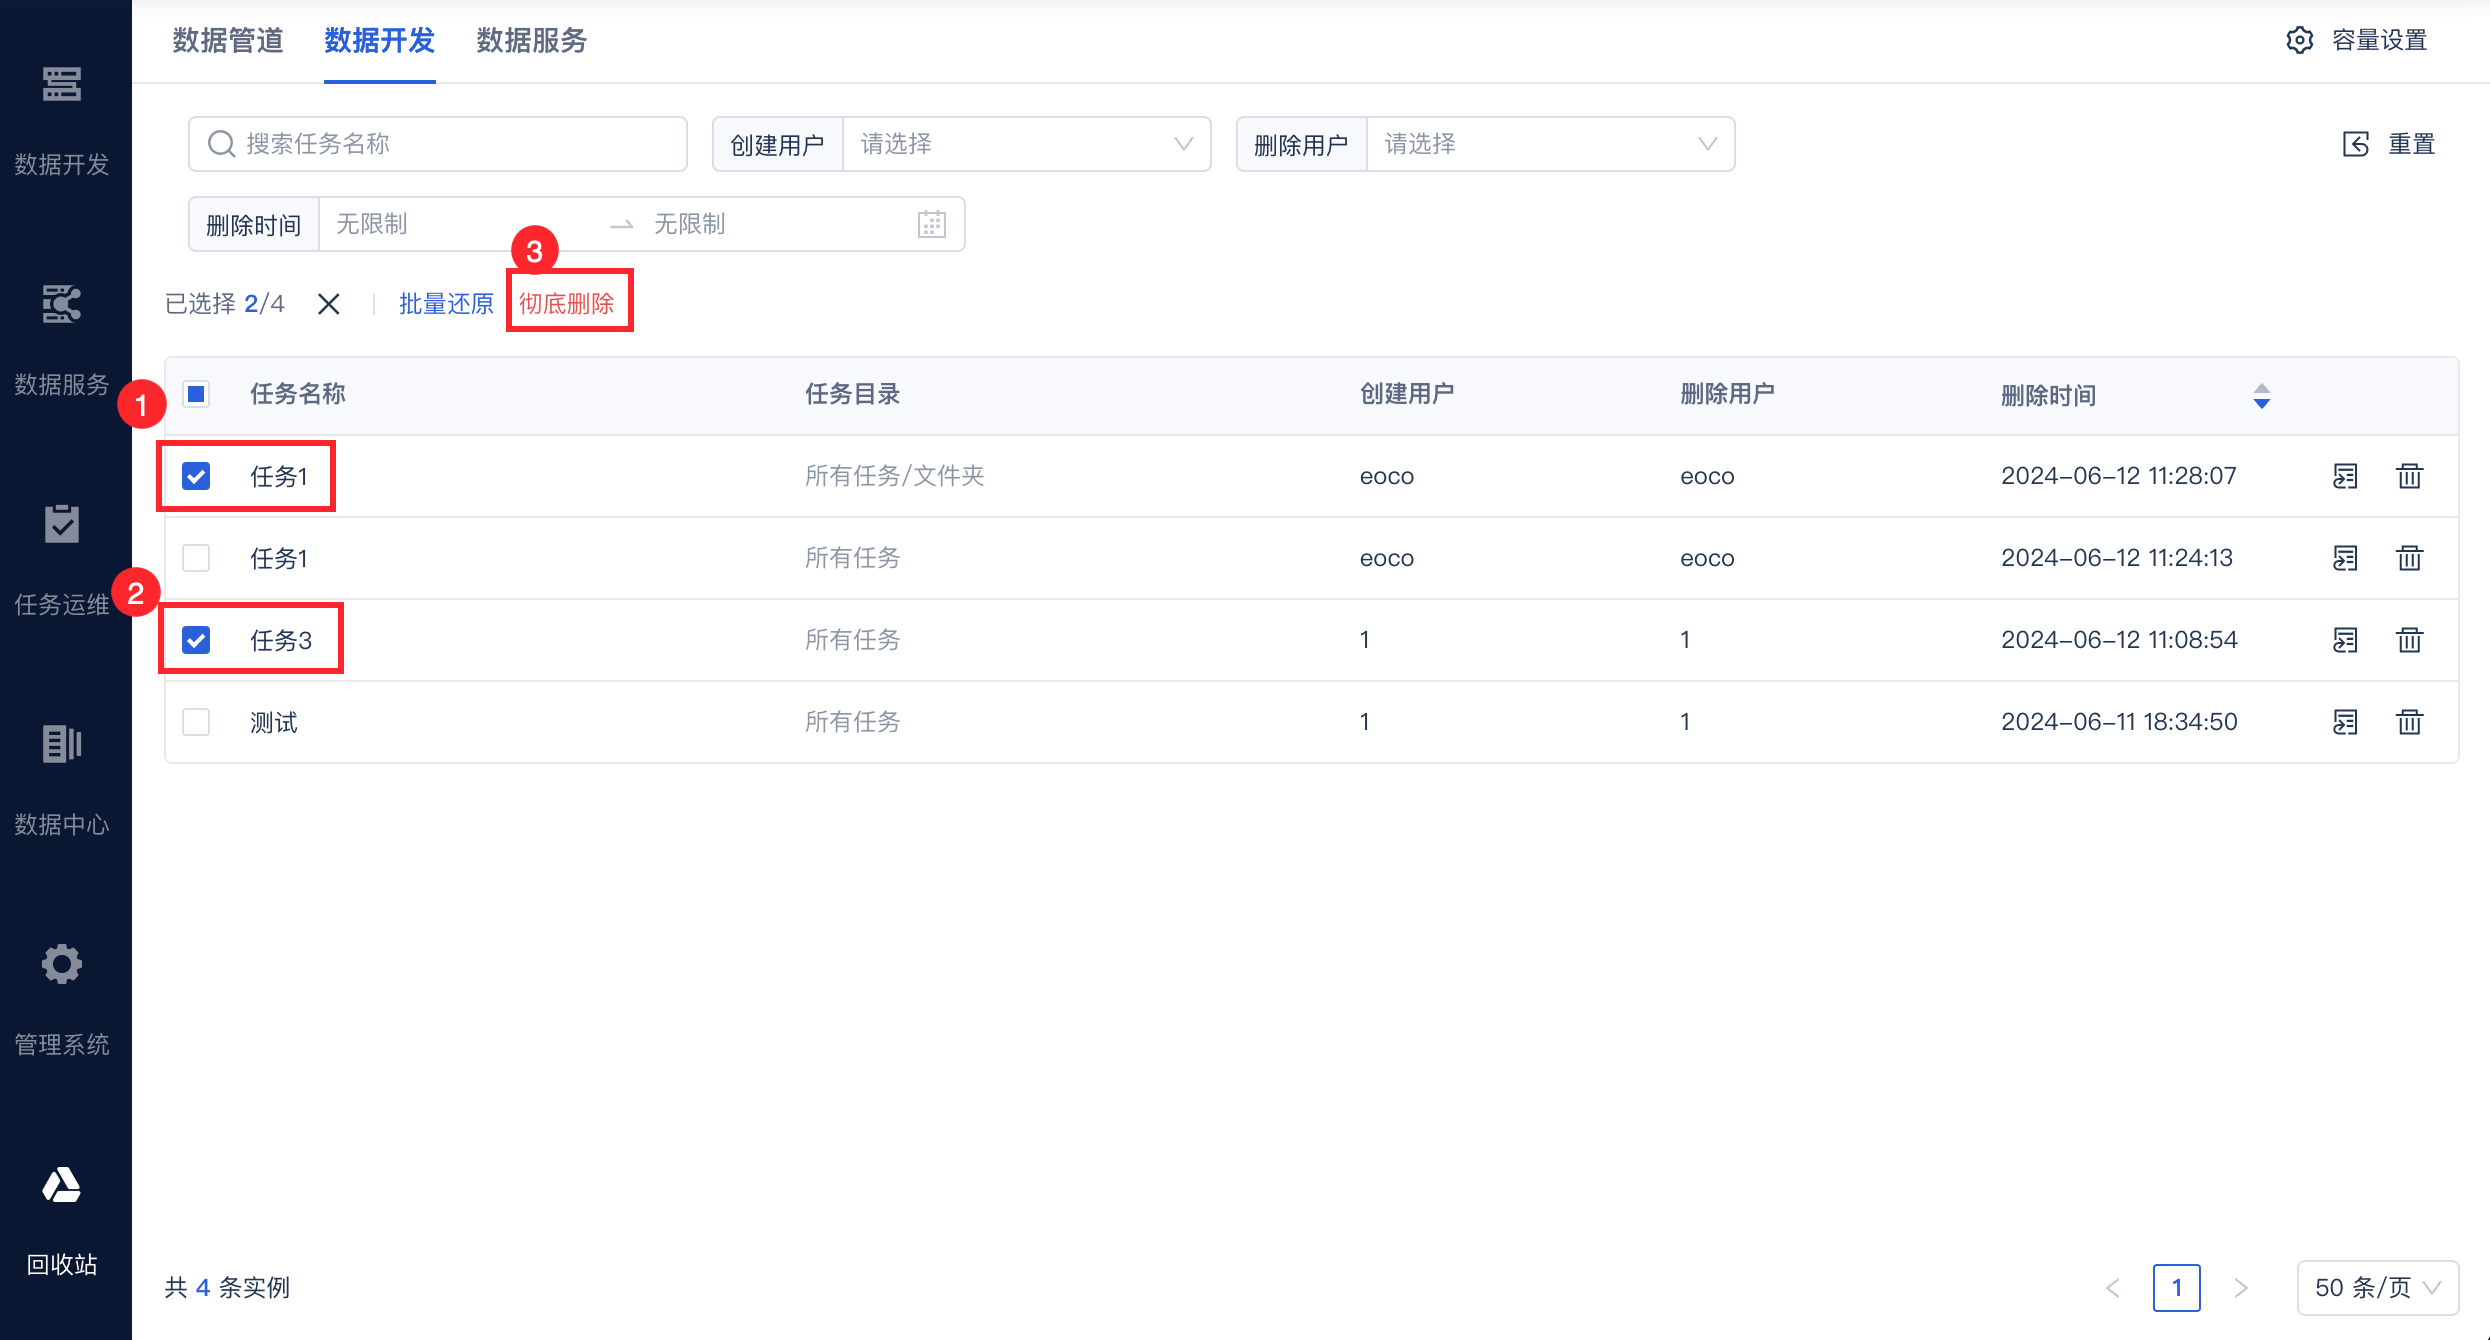Expand the 删除用户 dropdown

pyautogui.click(x=1549, y=144)
